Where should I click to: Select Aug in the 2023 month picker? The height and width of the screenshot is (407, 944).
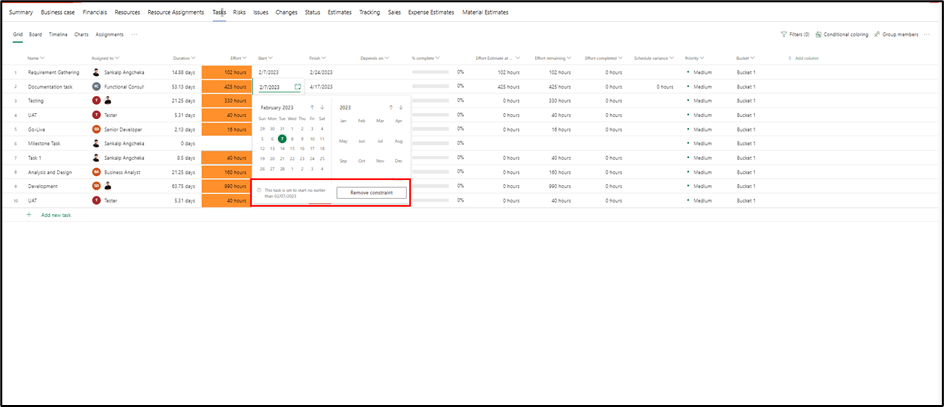[398, 141]
